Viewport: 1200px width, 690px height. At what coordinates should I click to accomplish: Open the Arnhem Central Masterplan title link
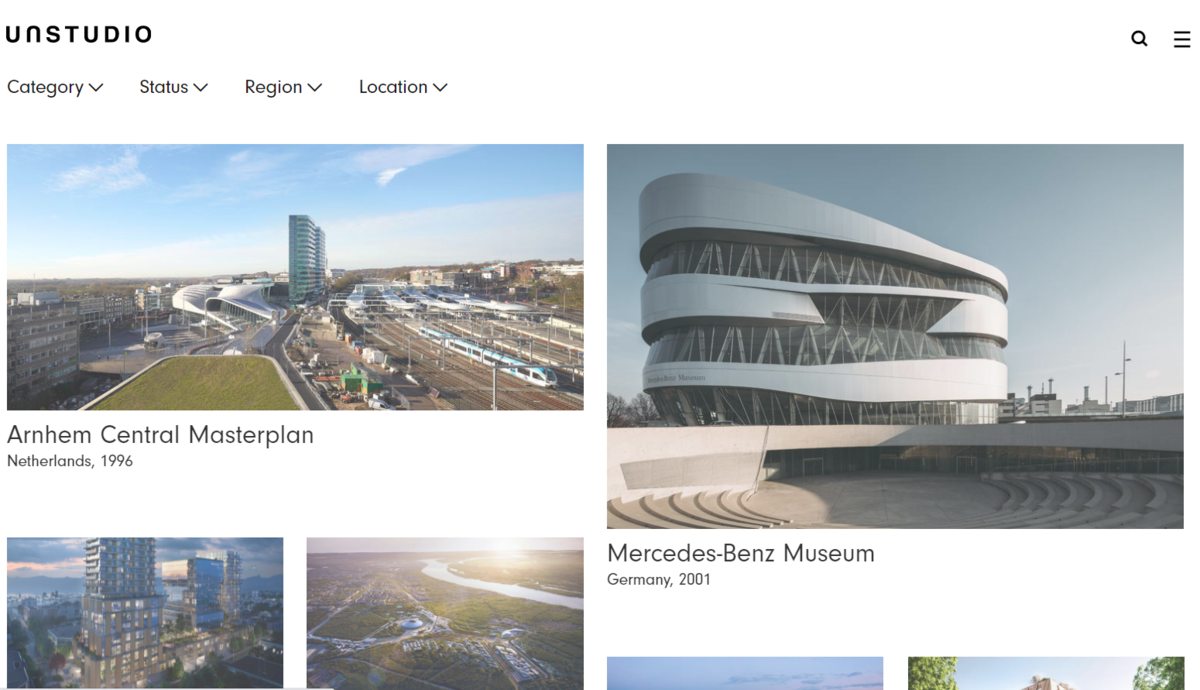click(x=160, y=435)
